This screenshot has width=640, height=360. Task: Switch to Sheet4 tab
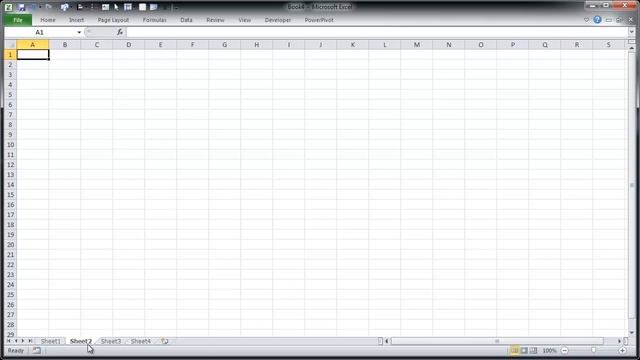[141, 341]
